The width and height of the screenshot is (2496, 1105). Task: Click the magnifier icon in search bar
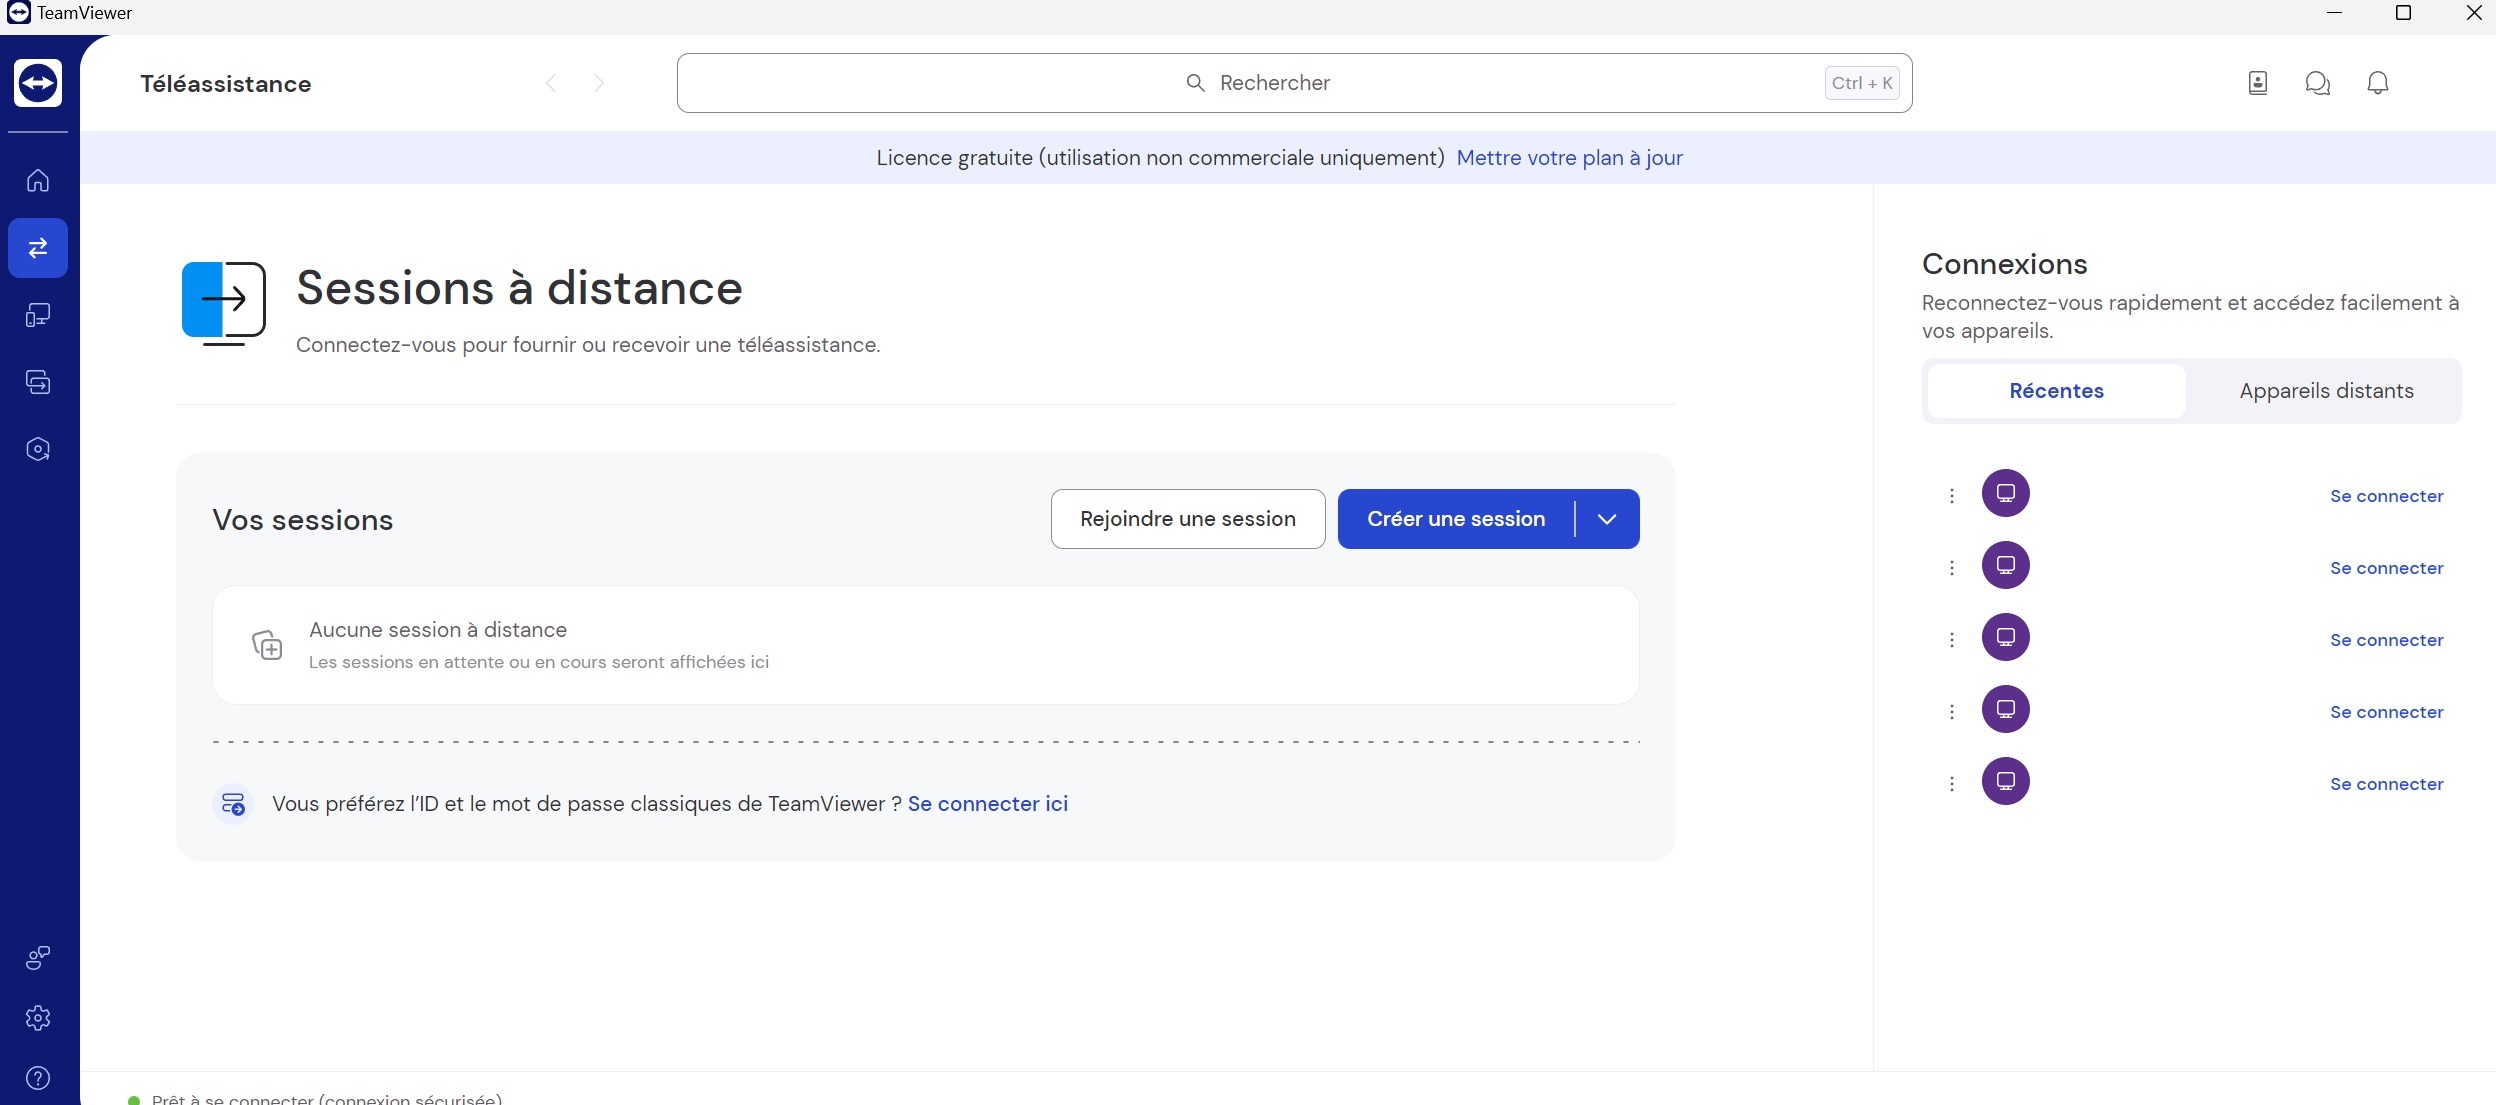coord(1195,83)
